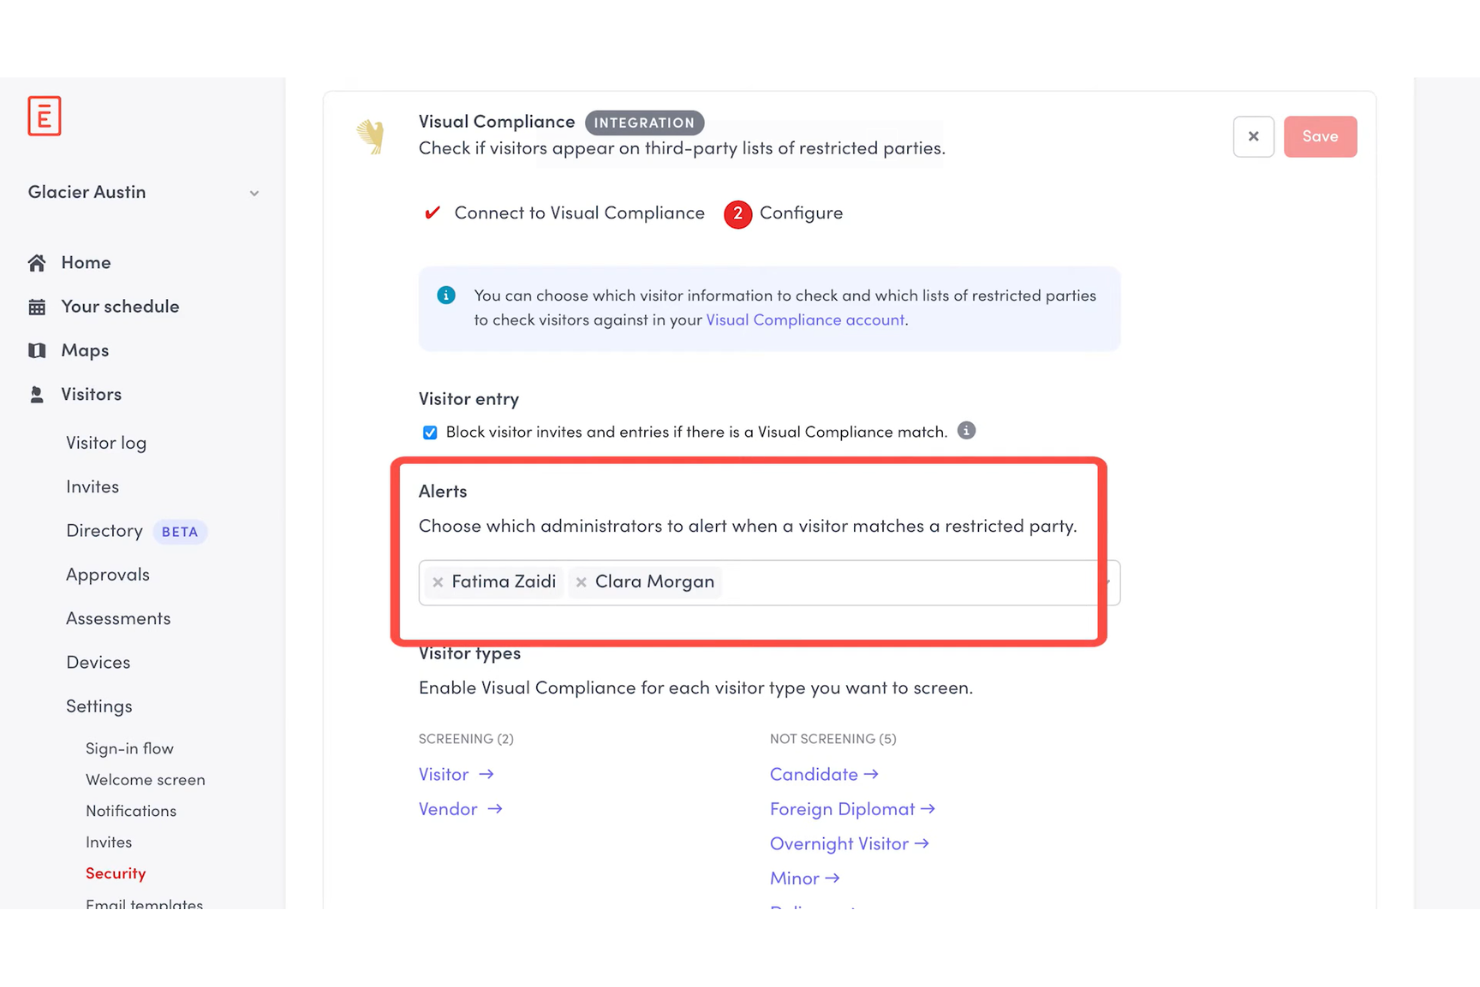This screenshot has width=1480, height=987.
Task: Open Sign-in flow settings
Action: (x=129, y=749)
